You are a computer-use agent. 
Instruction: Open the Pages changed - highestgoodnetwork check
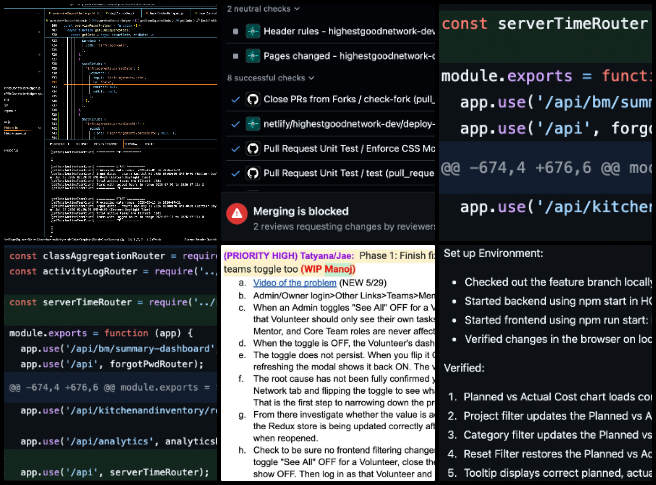pos(349,56)
